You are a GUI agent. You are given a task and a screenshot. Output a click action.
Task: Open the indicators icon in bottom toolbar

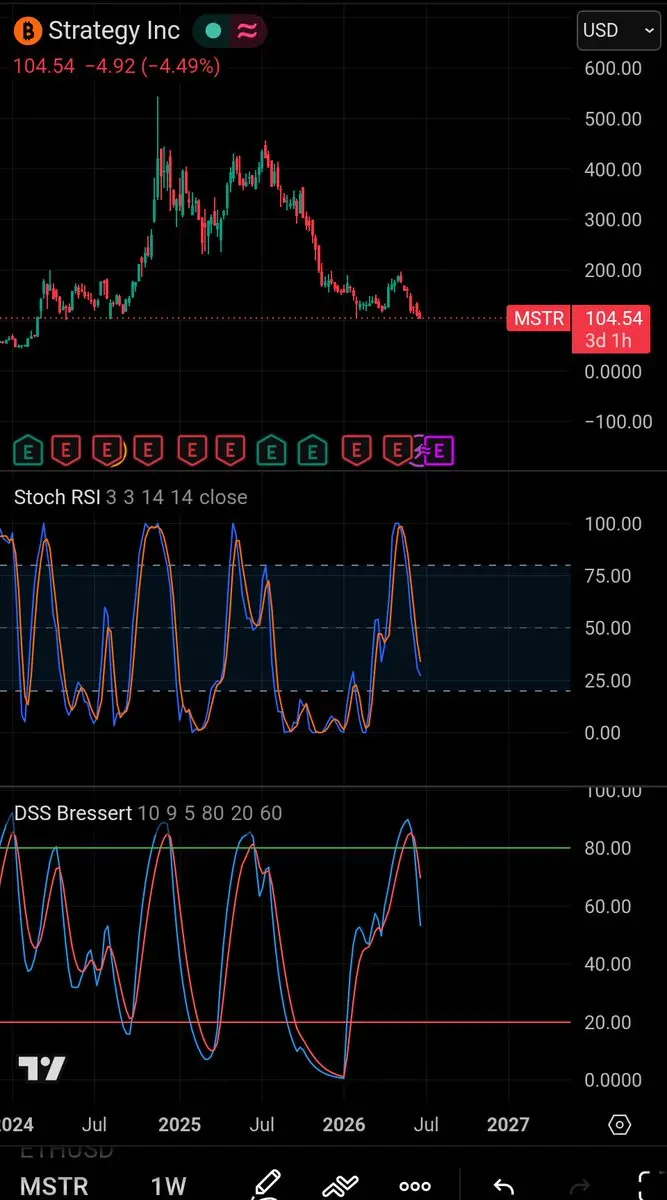point(340,1187)
